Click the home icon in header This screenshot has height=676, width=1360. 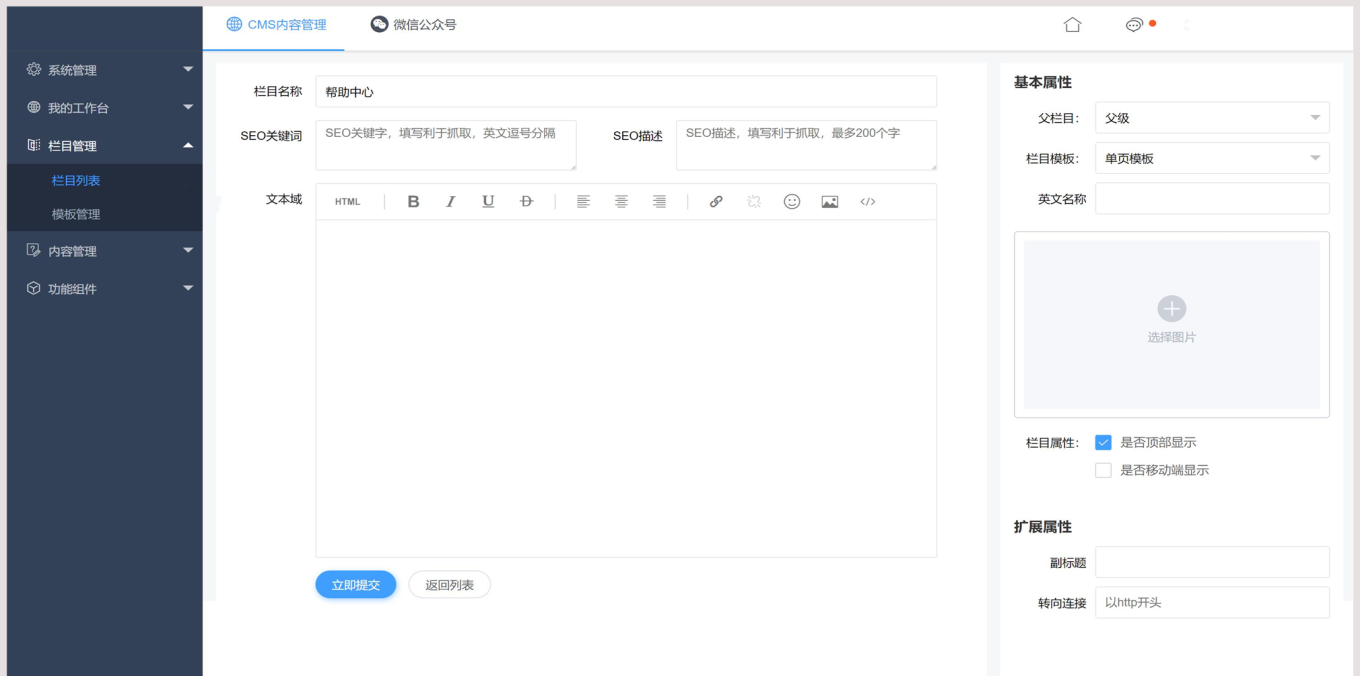pyautogui.click(x=1073, y=25)
